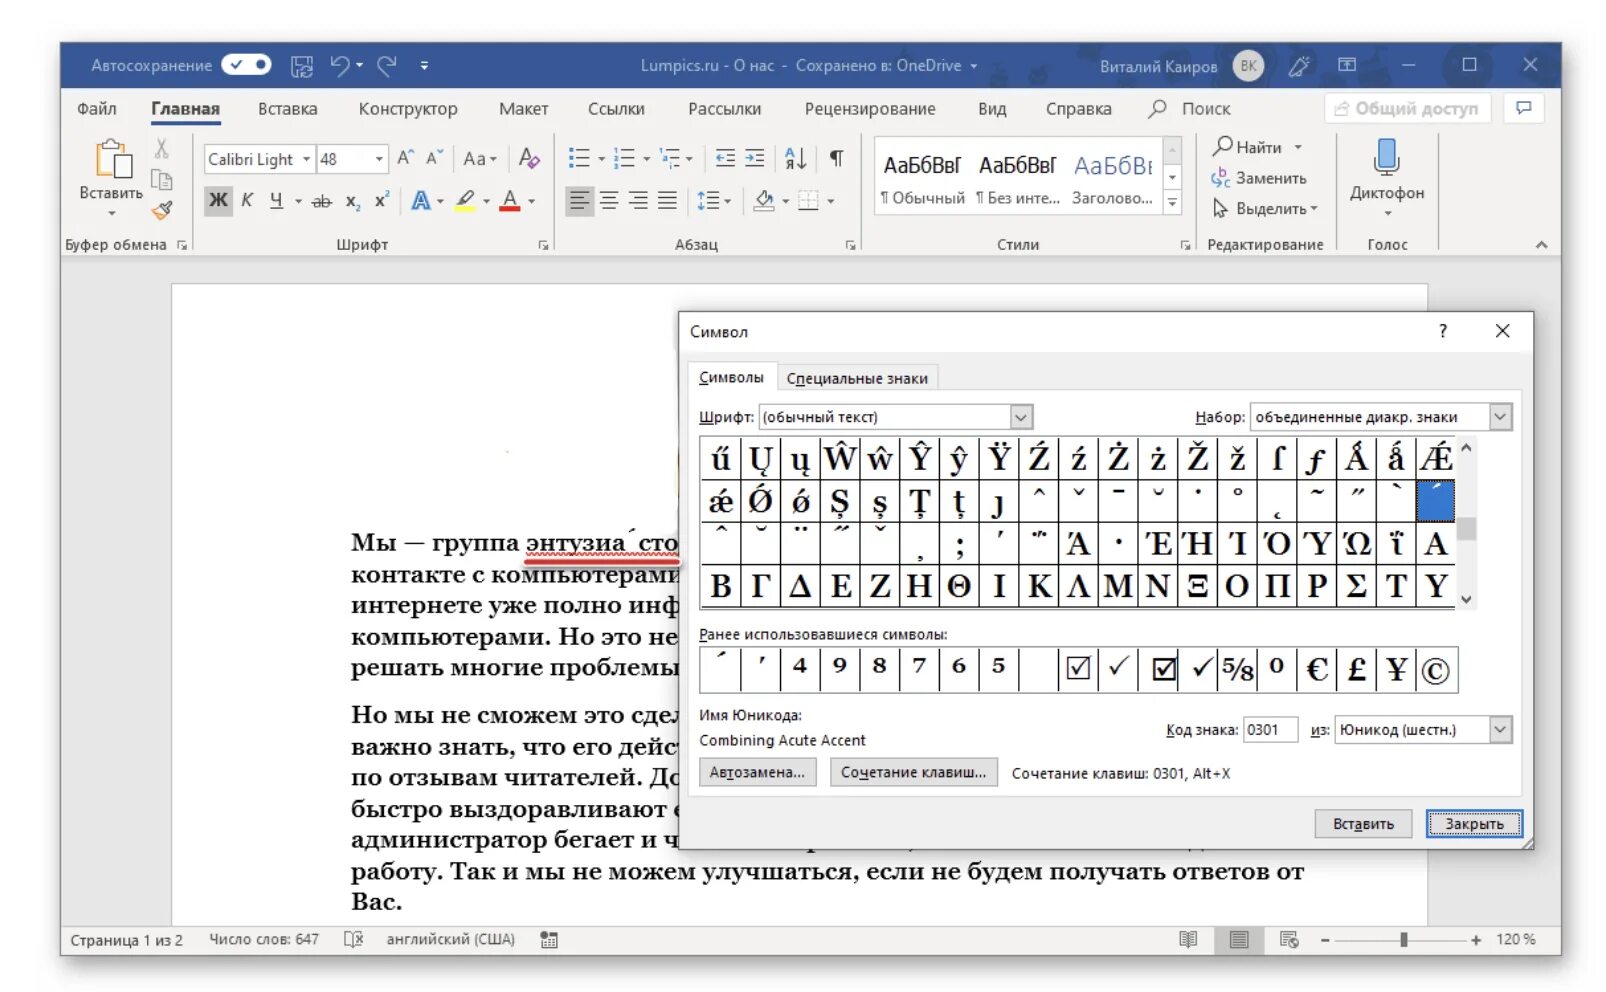Undo the last action
1606x992 pixels.
pos(340,66)
